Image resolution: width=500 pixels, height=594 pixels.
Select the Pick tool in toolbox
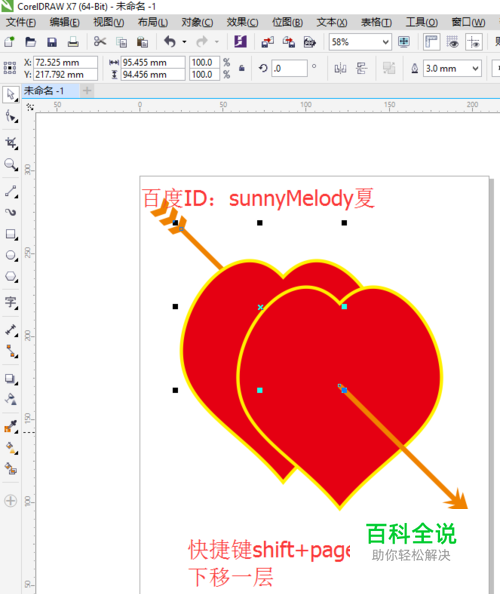tap(11, 94)
